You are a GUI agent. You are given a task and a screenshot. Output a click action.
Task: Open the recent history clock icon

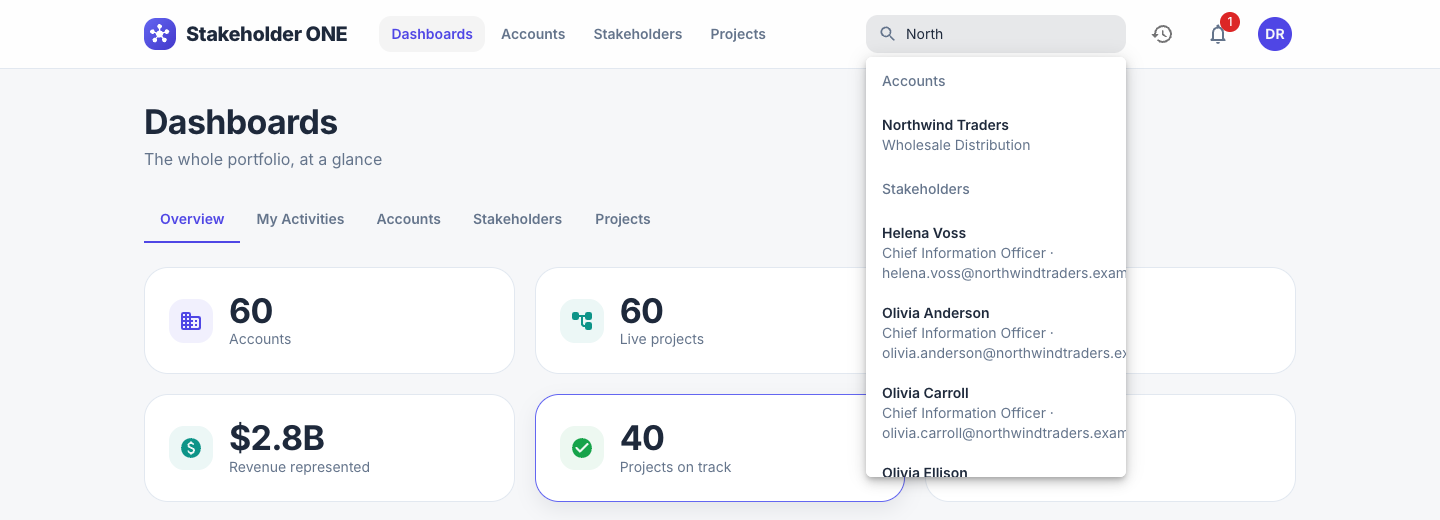click(1162, 34)
